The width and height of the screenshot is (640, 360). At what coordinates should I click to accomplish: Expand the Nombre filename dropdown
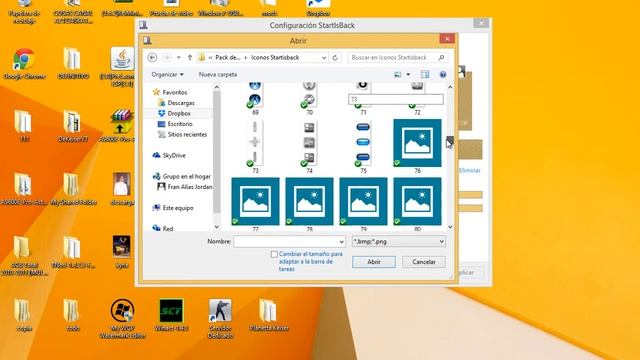pos(341,242)
